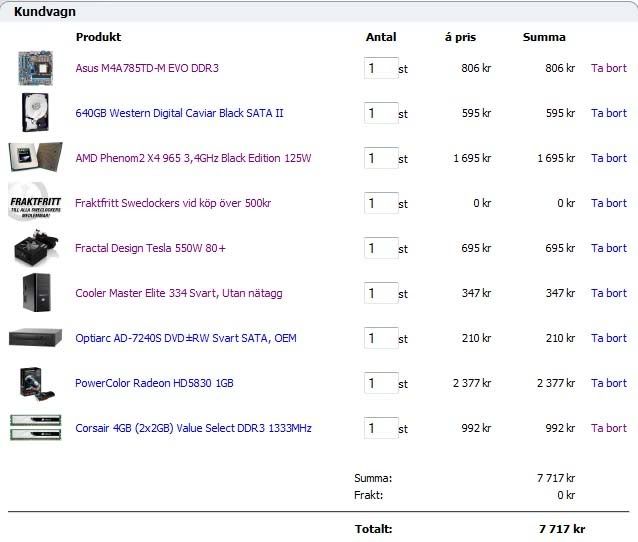The height and width of the screenshot is (542, 638).
Task: Open the Asus M4A785TD-M EVO DDR3 link
Action: [x=147, y=68]
